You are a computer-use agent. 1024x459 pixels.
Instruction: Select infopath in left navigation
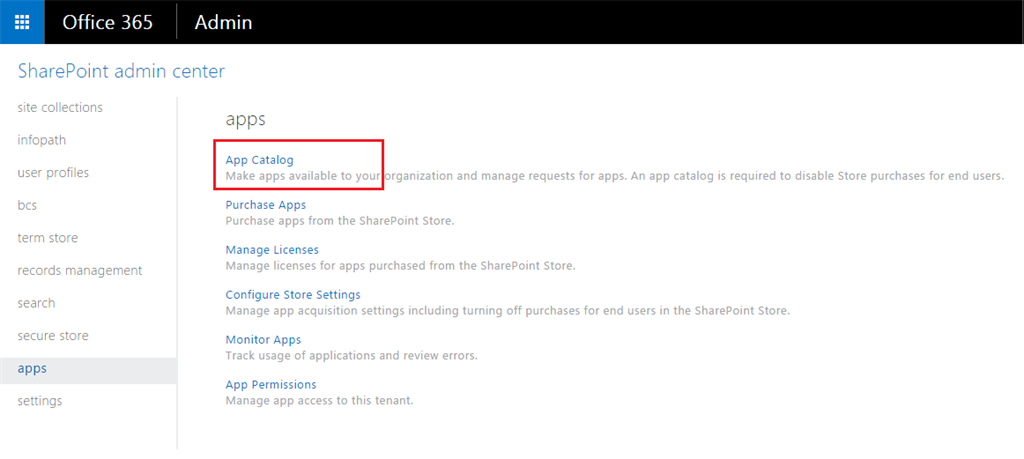[42, 140]
